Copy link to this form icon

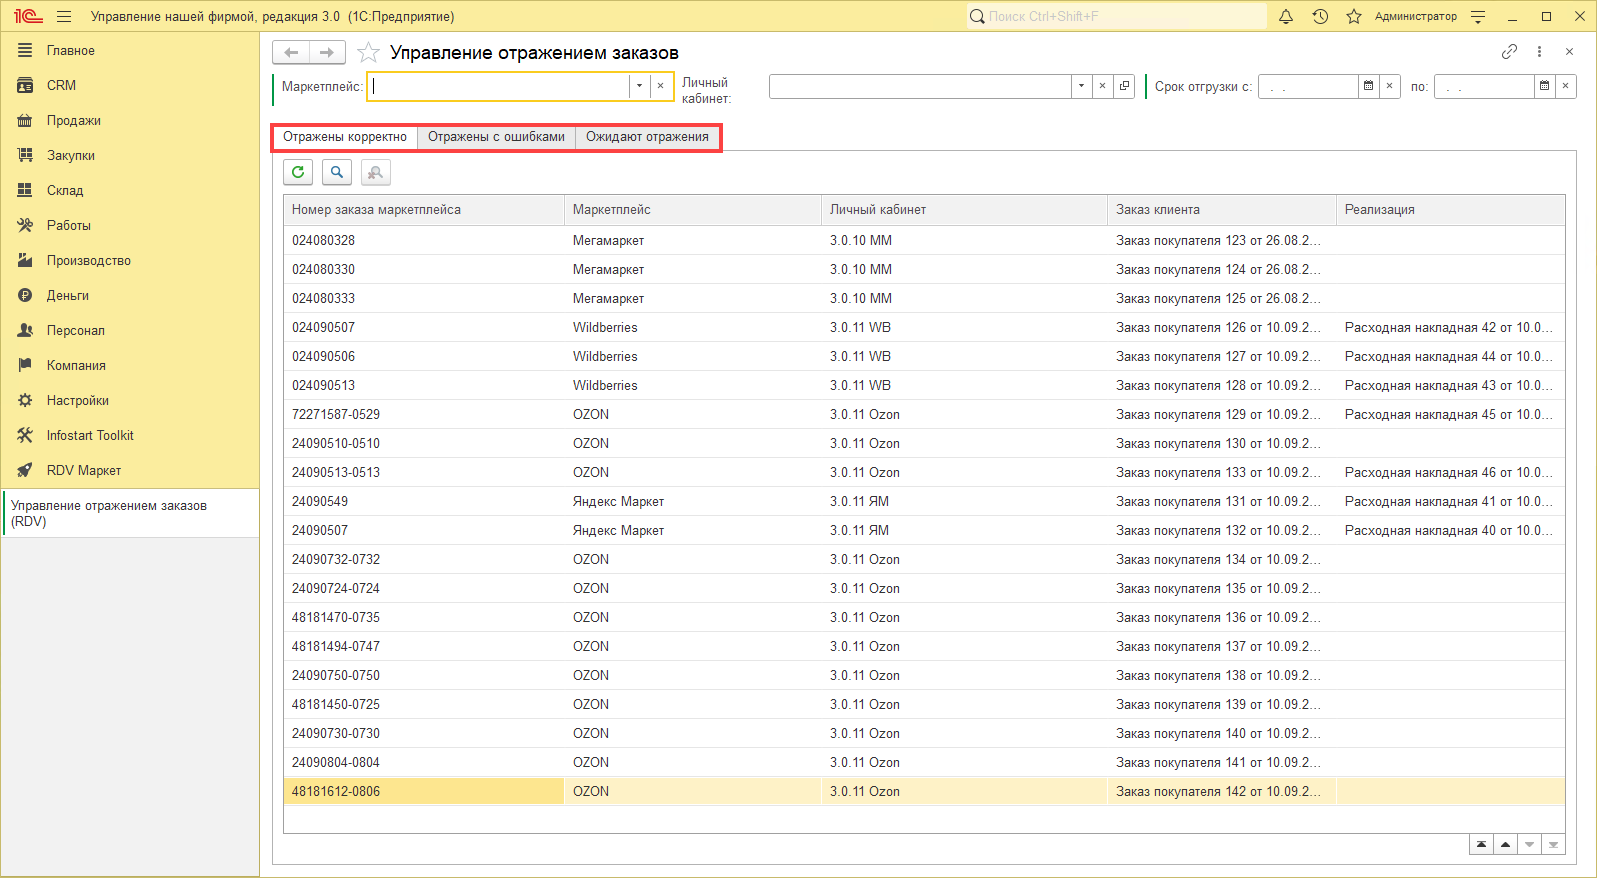click(1509, 52)
